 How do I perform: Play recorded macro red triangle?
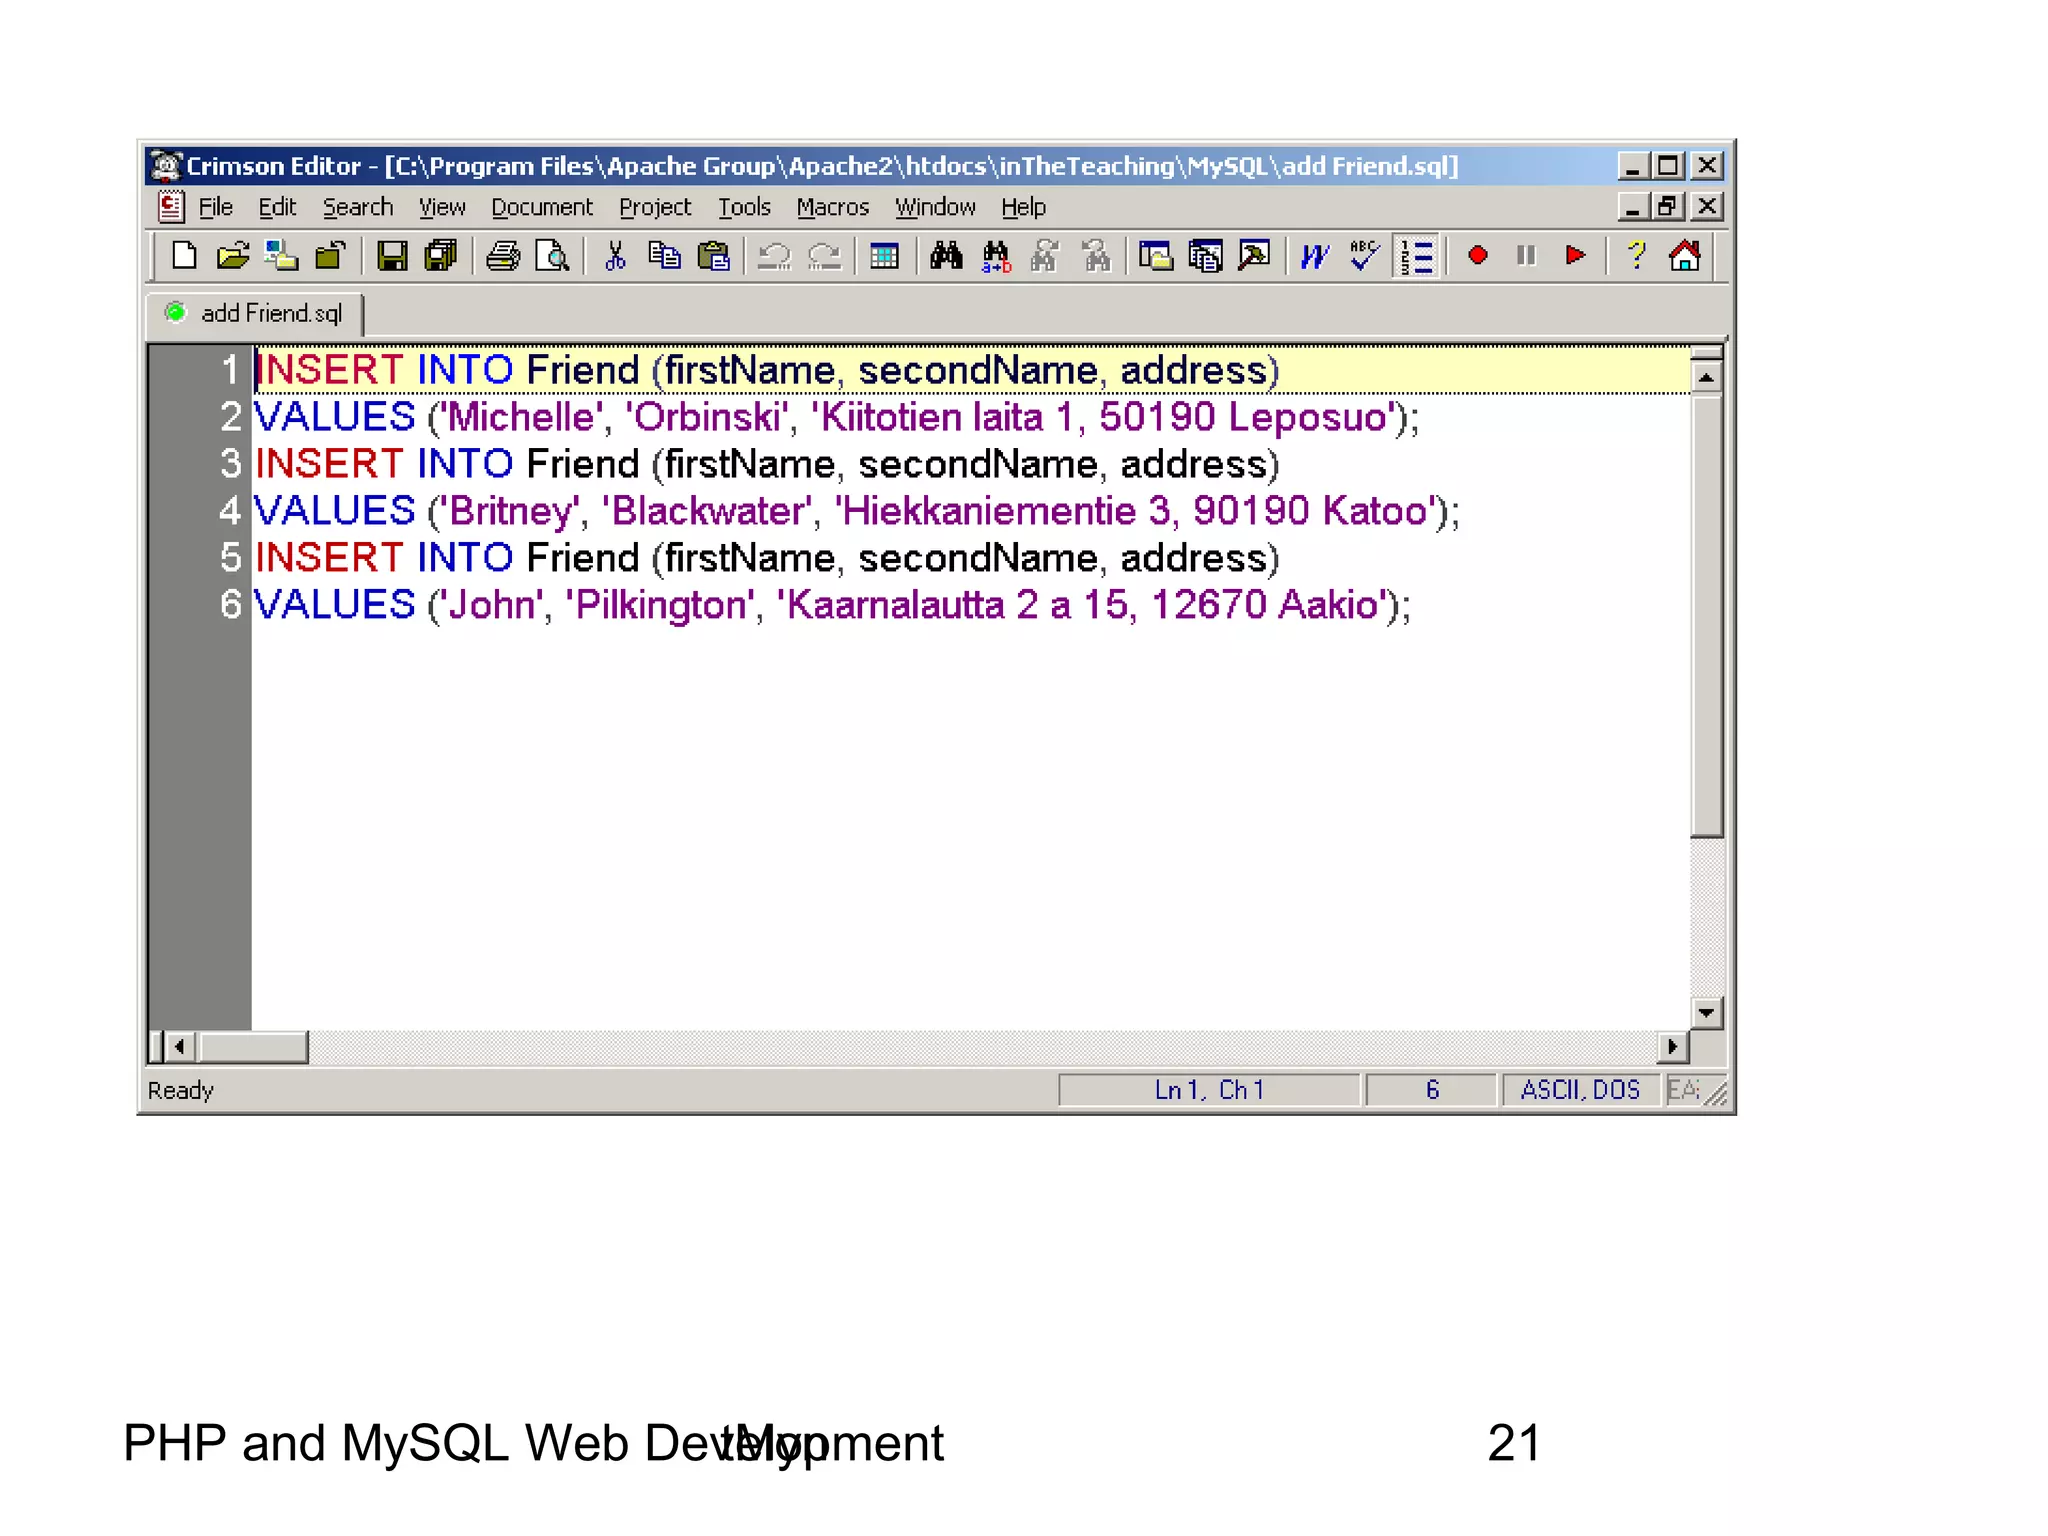coord(1575,256)
